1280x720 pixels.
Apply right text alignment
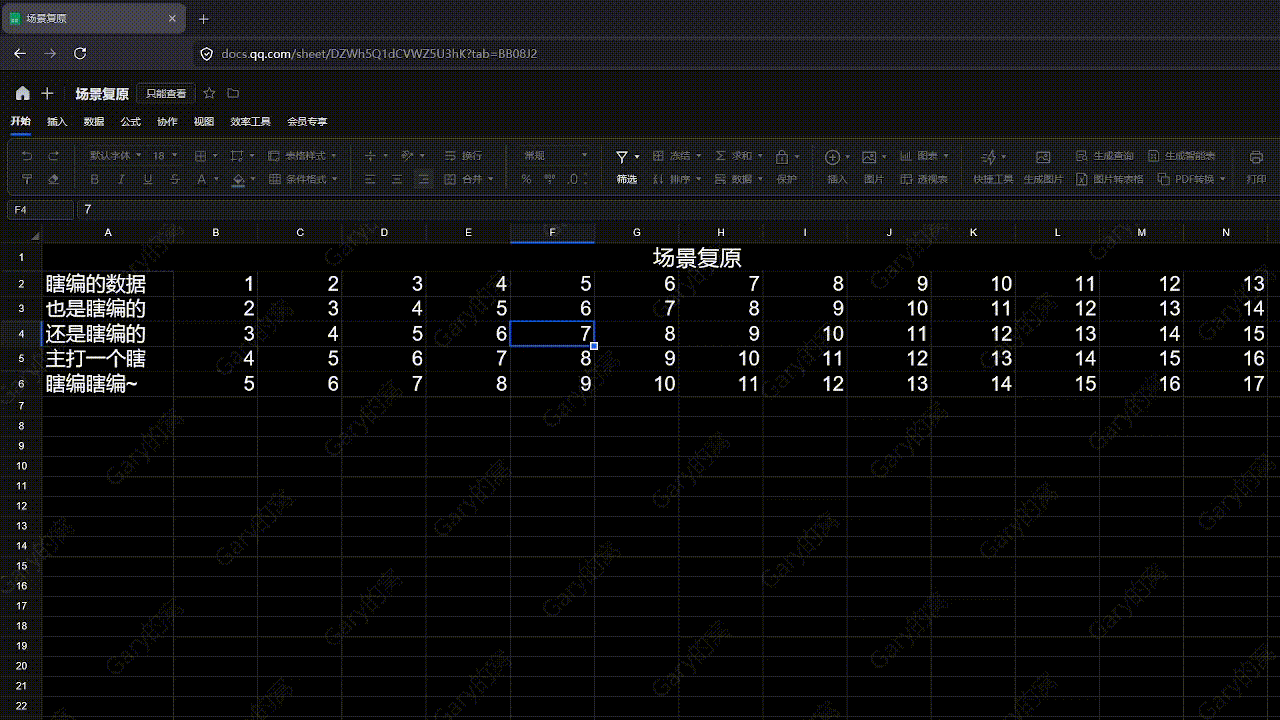pos(423,180)
